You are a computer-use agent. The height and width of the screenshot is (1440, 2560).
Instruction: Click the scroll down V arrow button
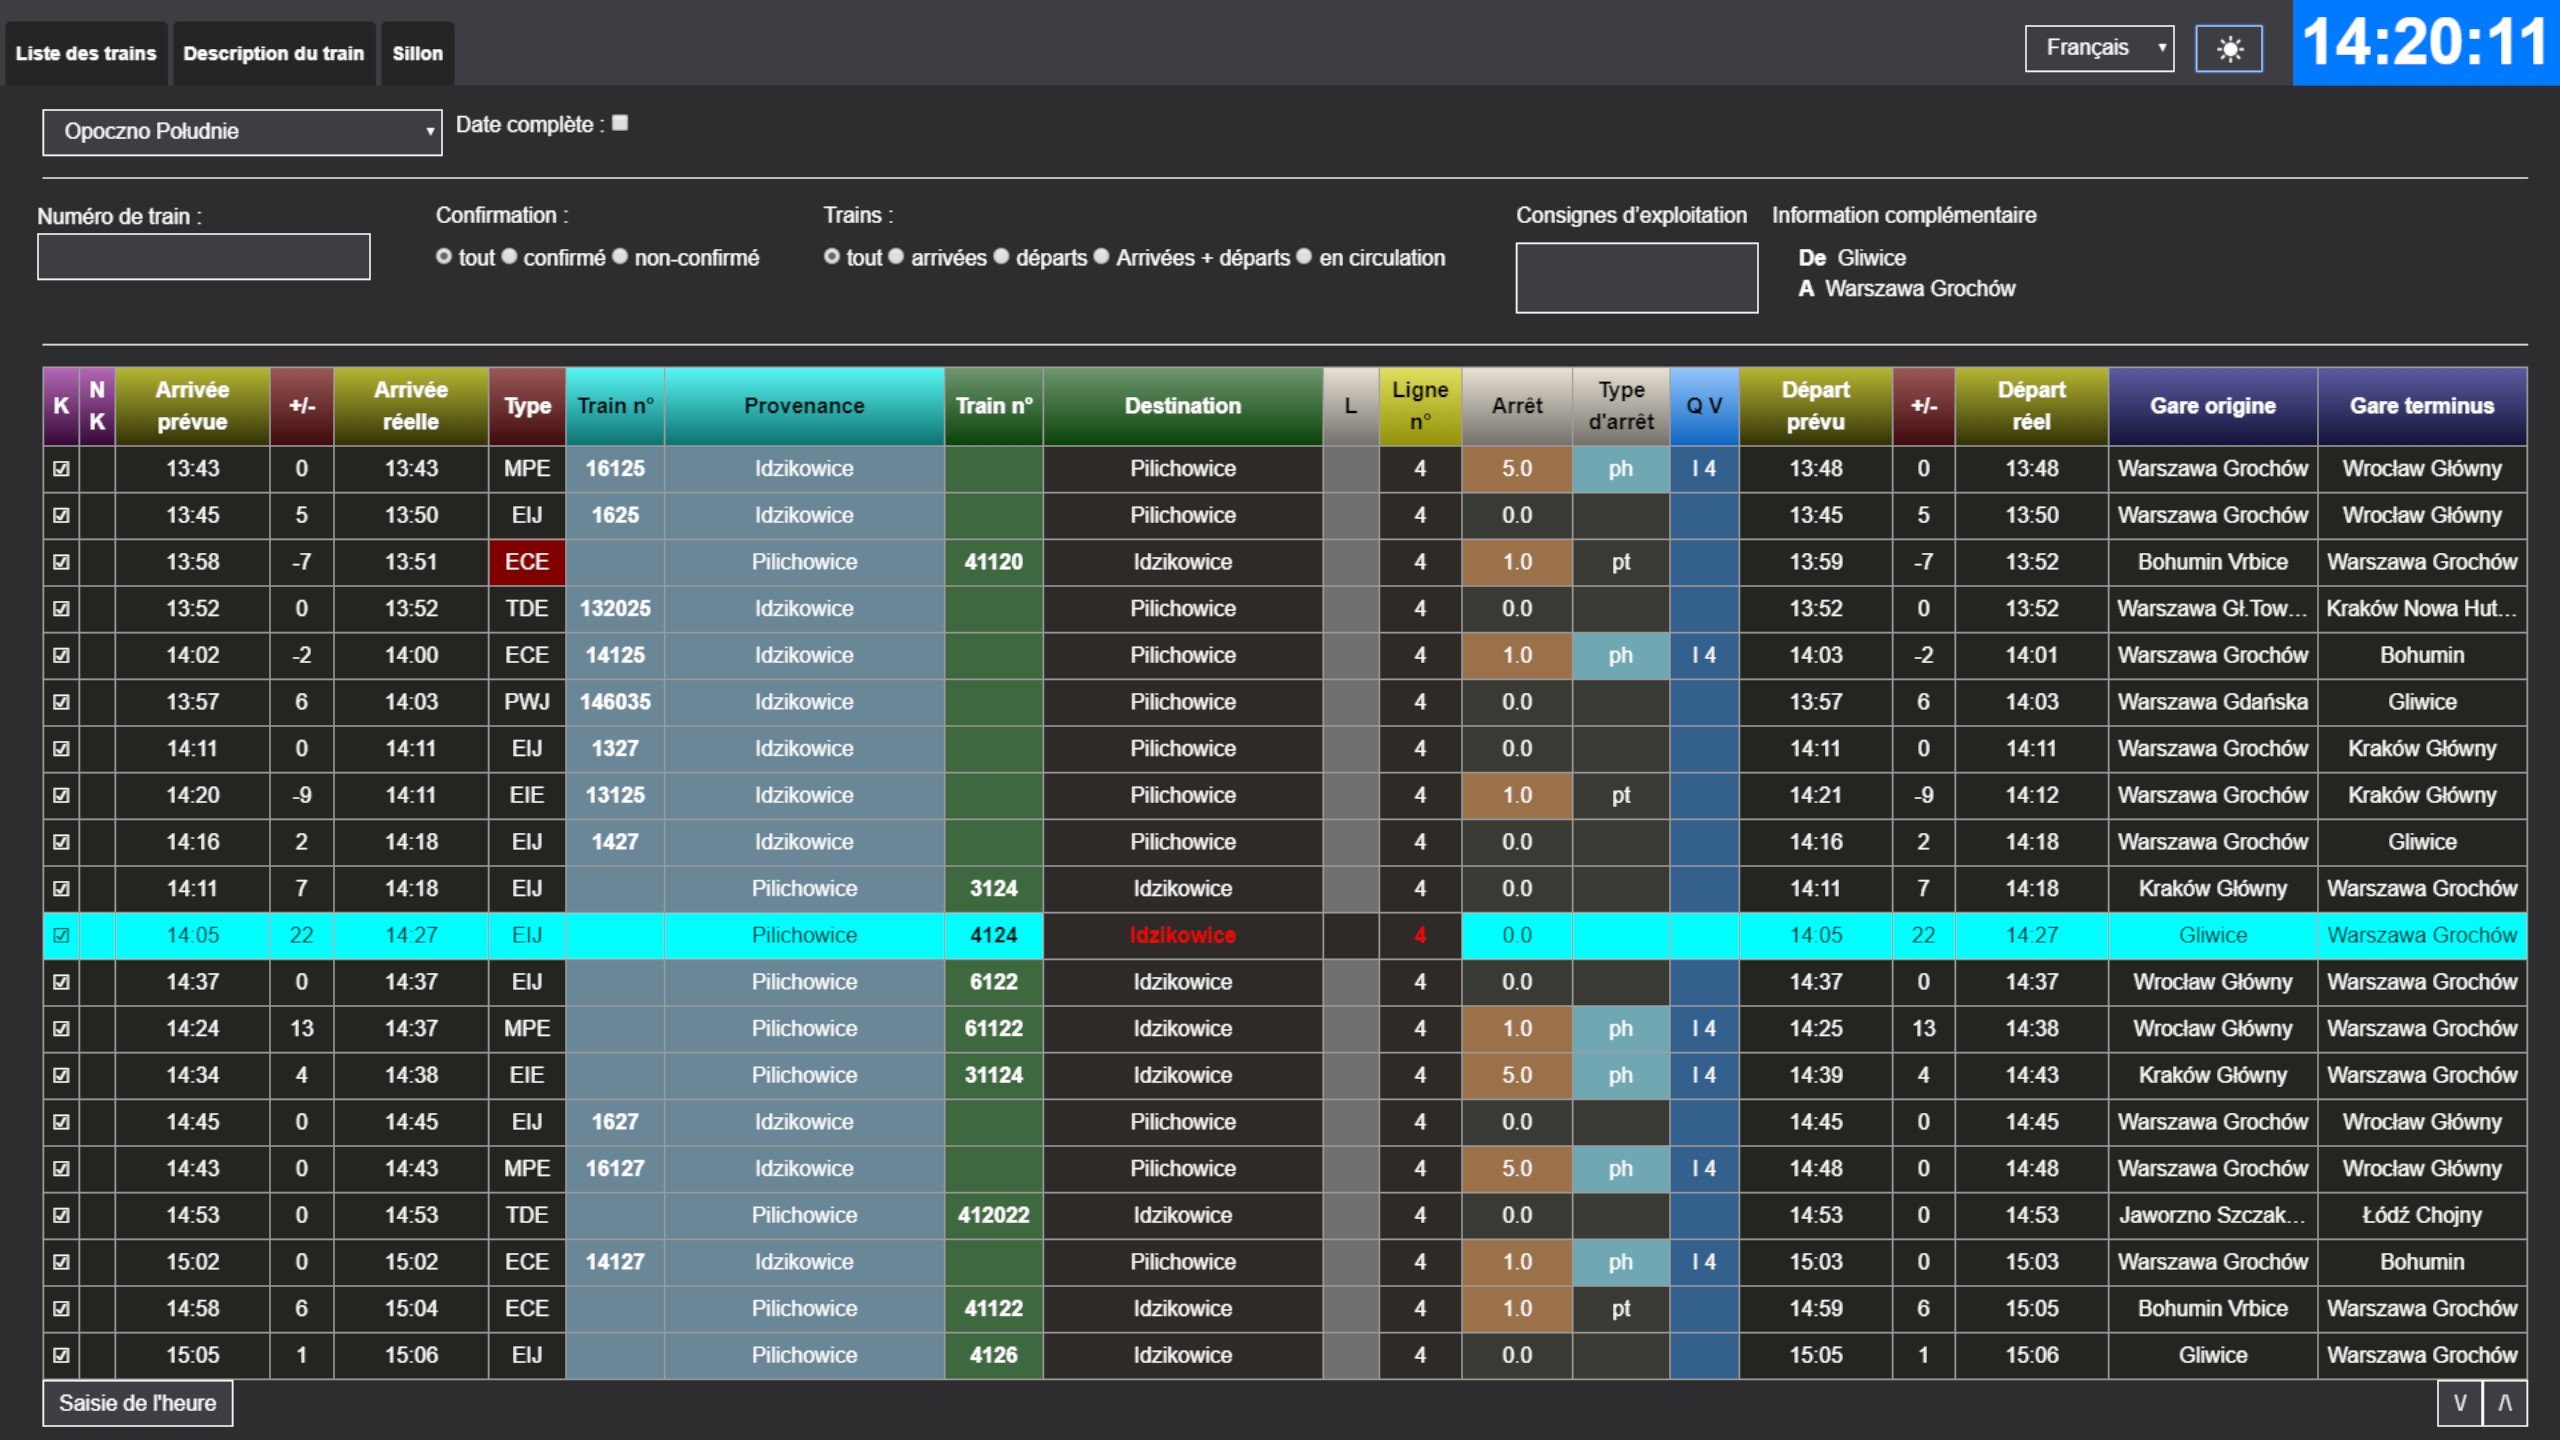2459,1403
